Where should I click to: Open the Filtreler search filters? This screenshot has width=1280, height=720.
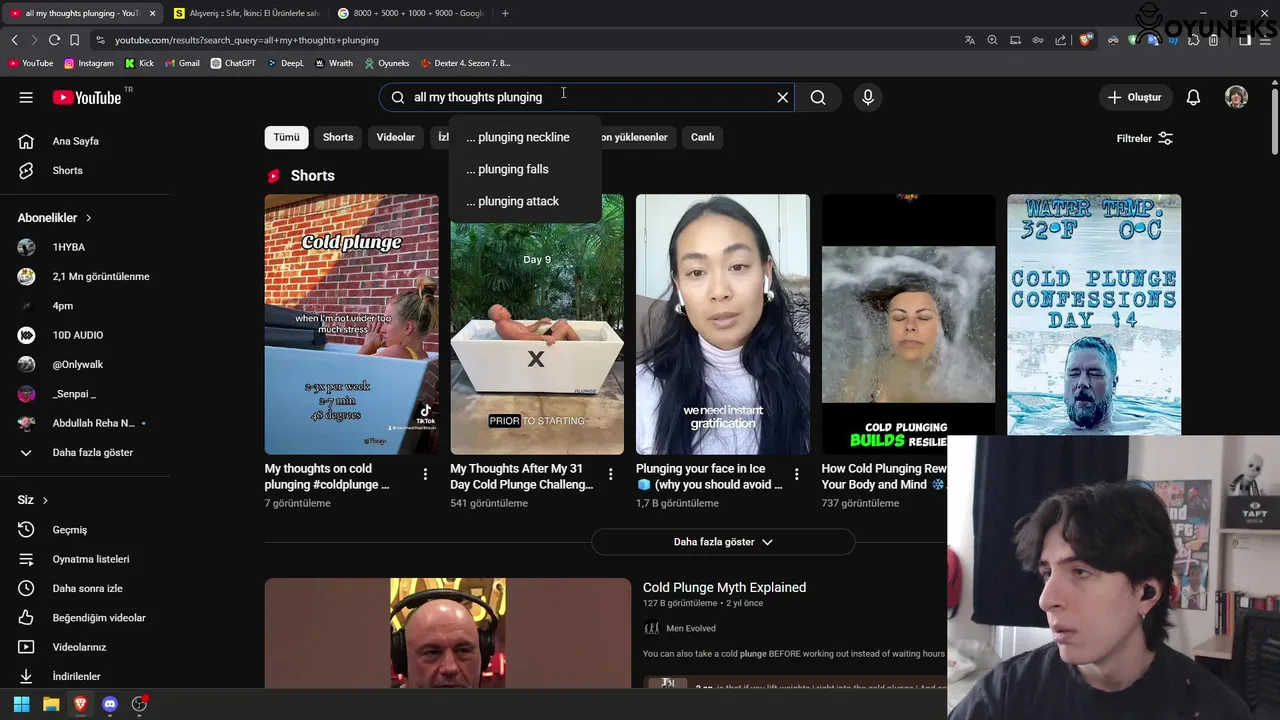tap(1144, 138)
